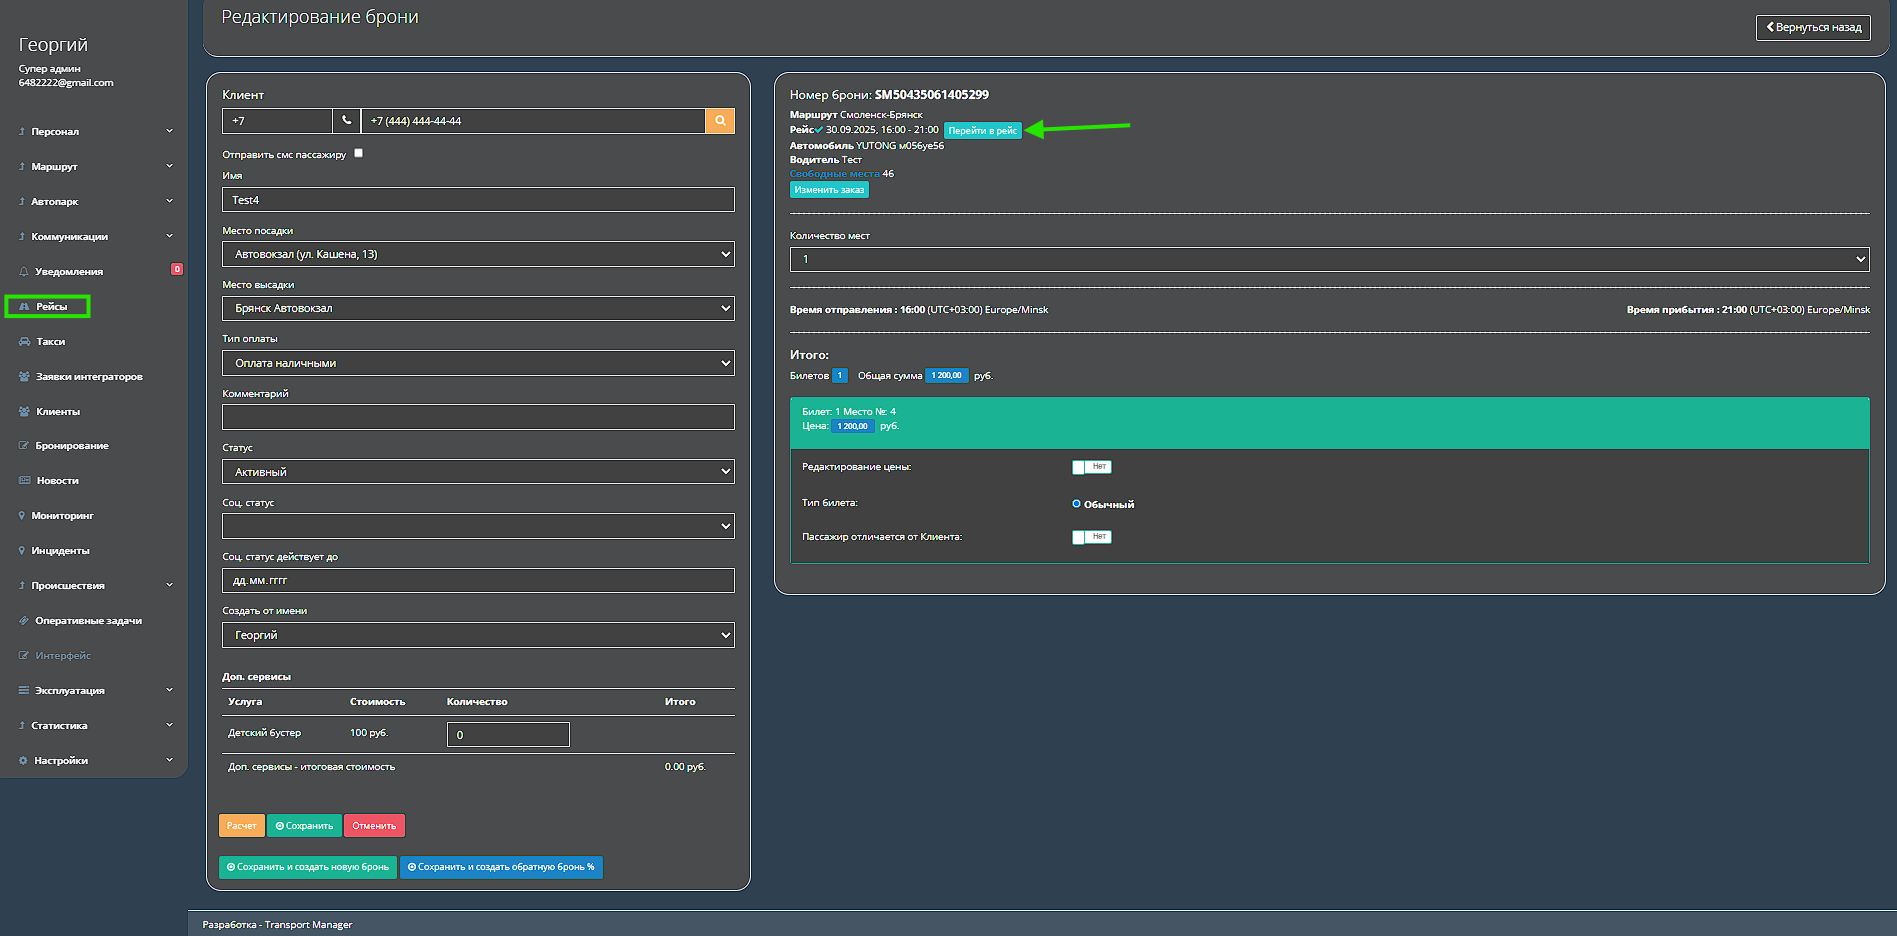Click the Клиенты people icon in sidebar

24,412
